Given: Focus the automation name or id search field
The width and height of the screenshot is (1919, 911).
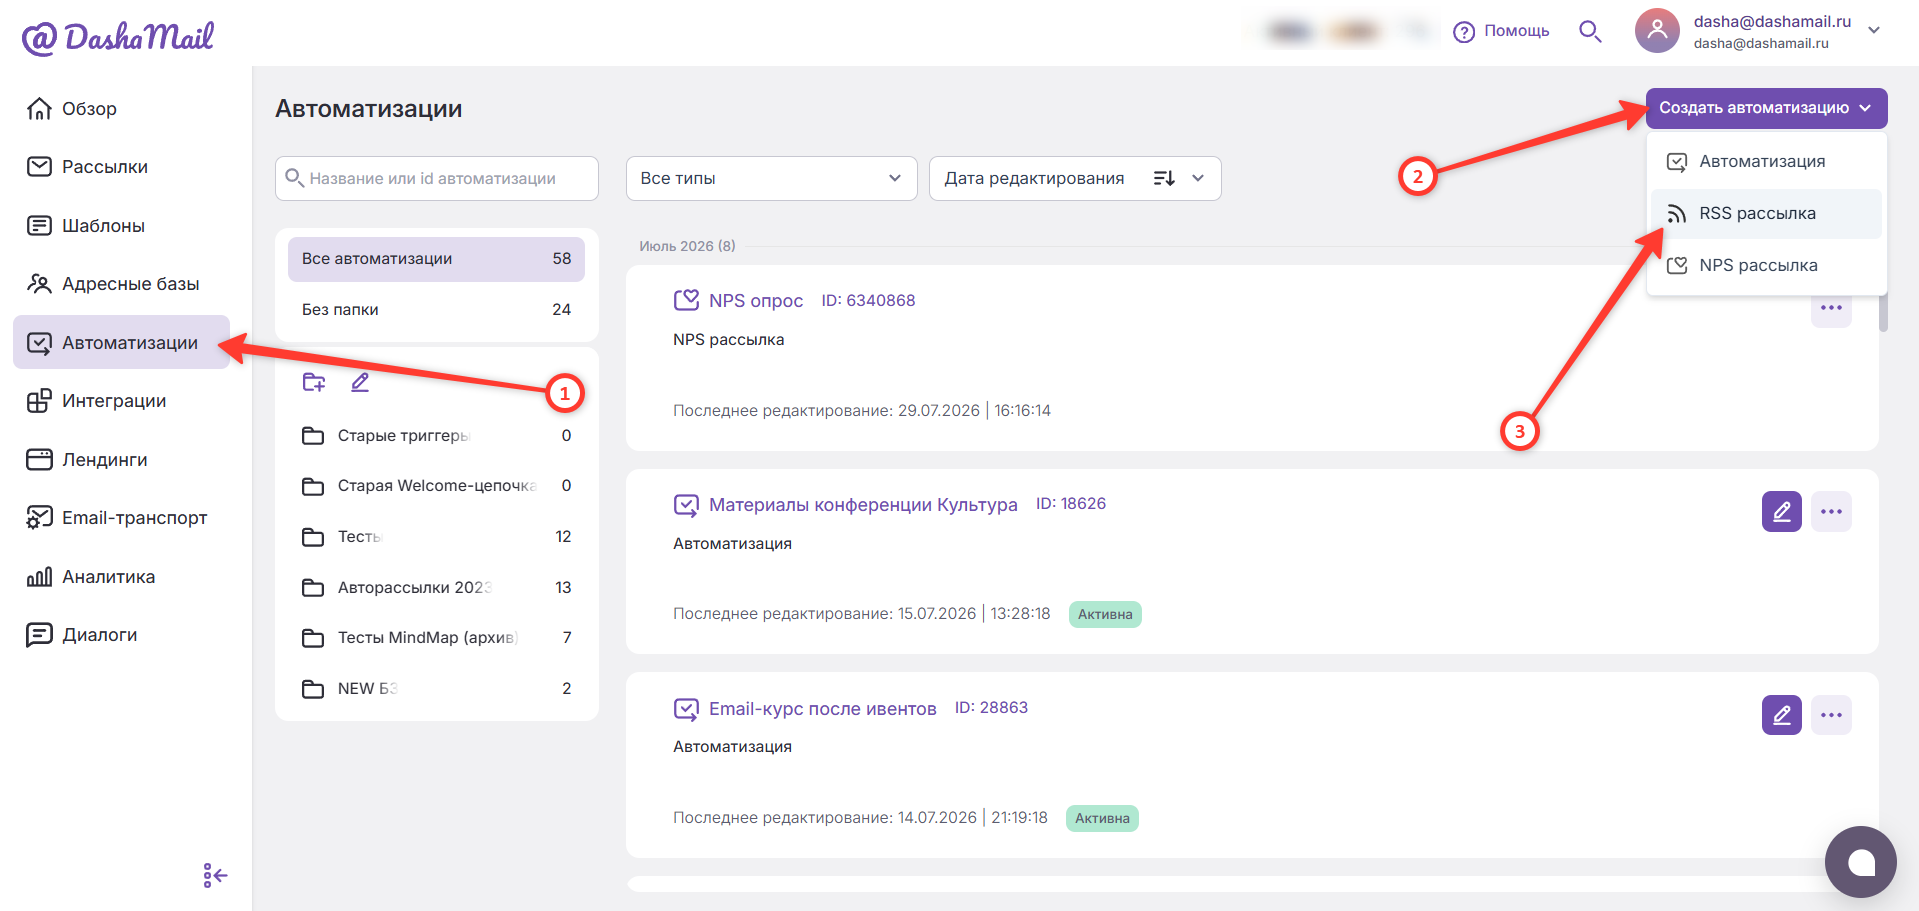Looking at the screenshot, I should 437,178.
